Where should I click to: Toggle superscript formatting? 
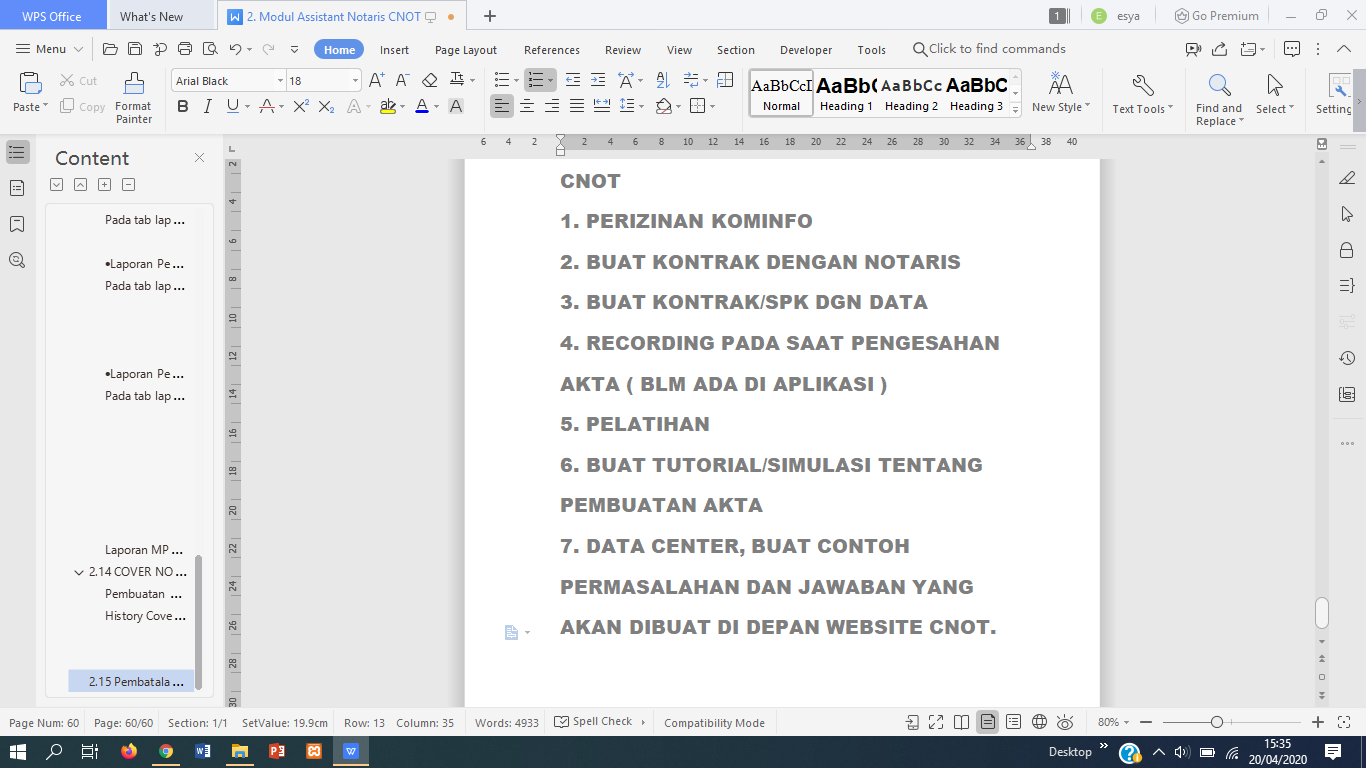[300, 106]
